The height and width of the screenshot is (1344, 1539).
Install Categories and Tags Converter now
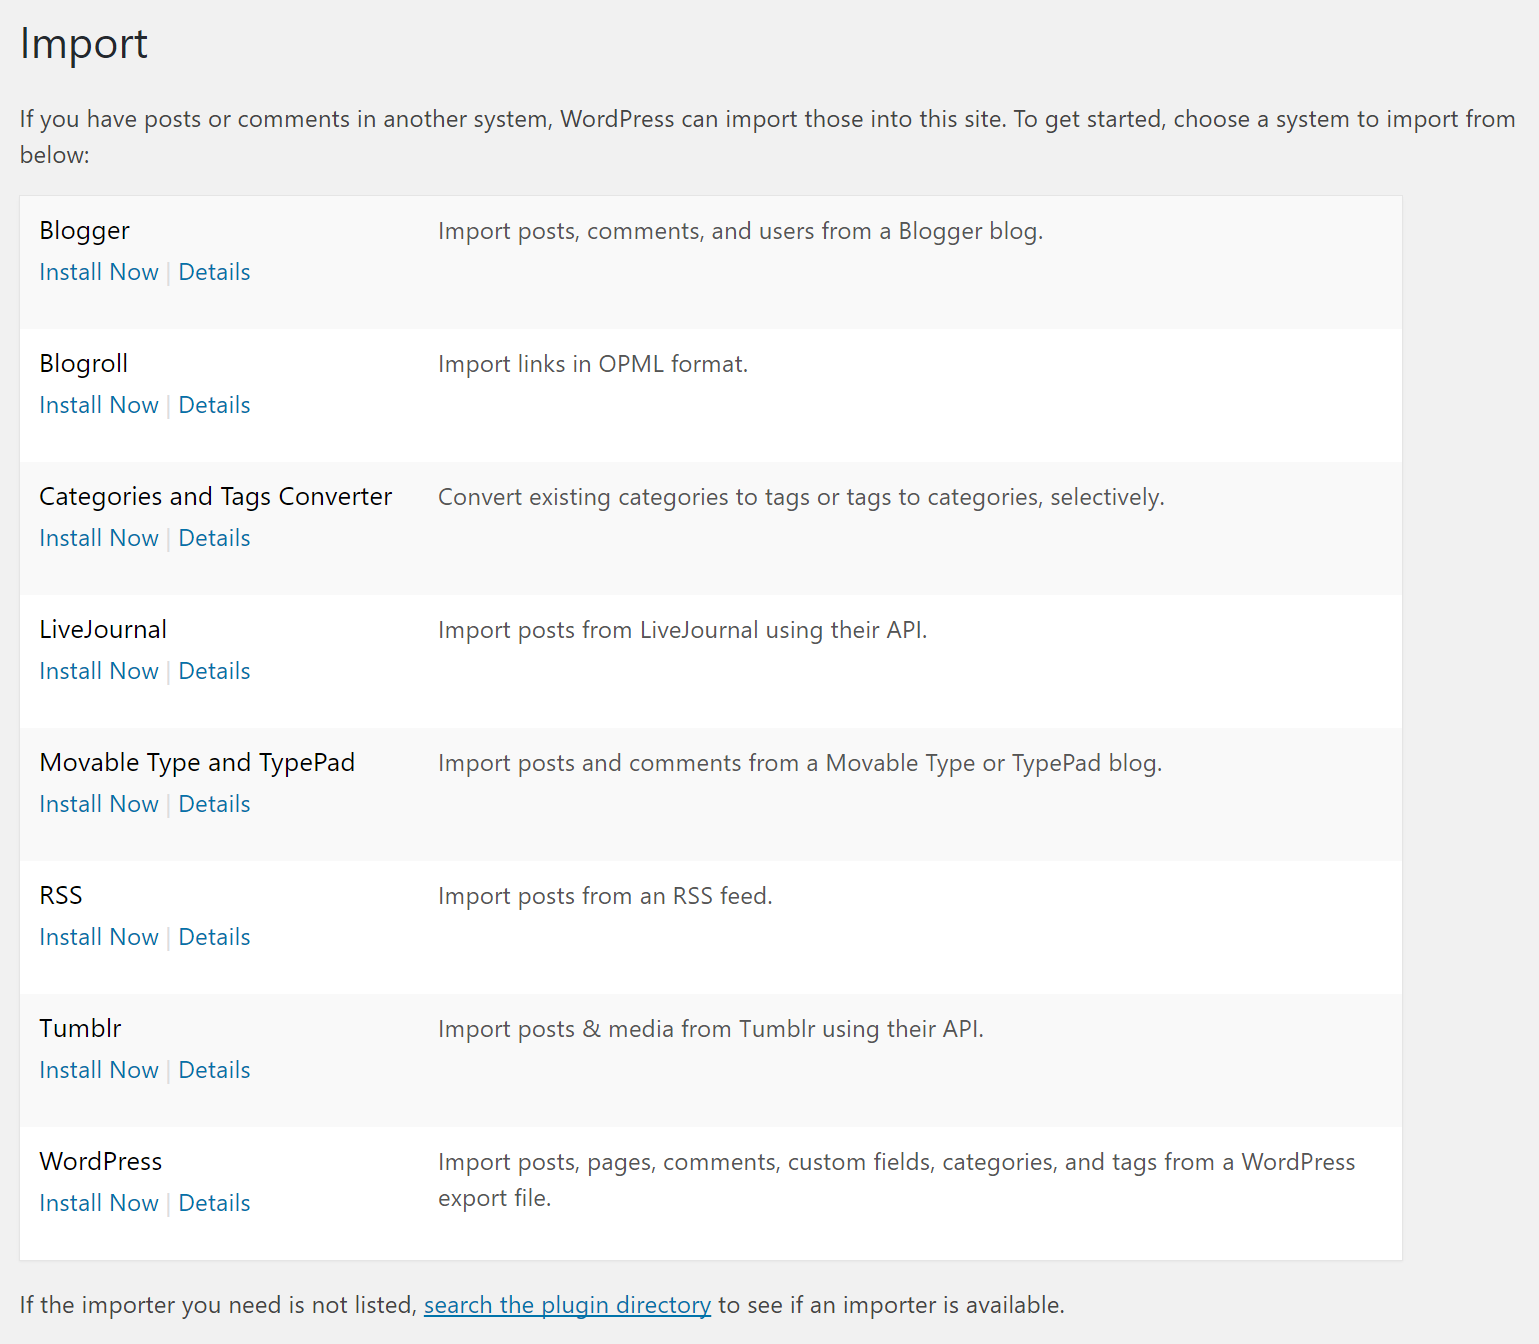click(x=99, y=538)
